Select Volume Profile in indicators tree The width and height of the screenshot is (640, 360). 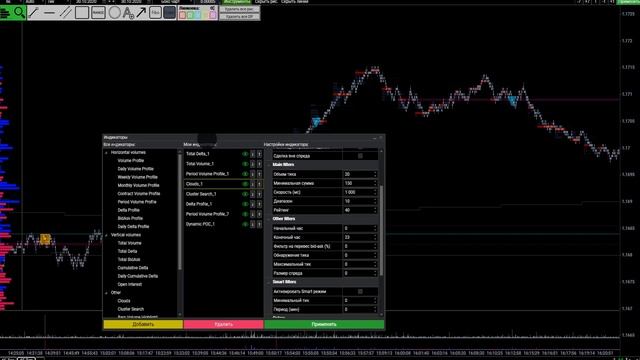coord(131,161)
